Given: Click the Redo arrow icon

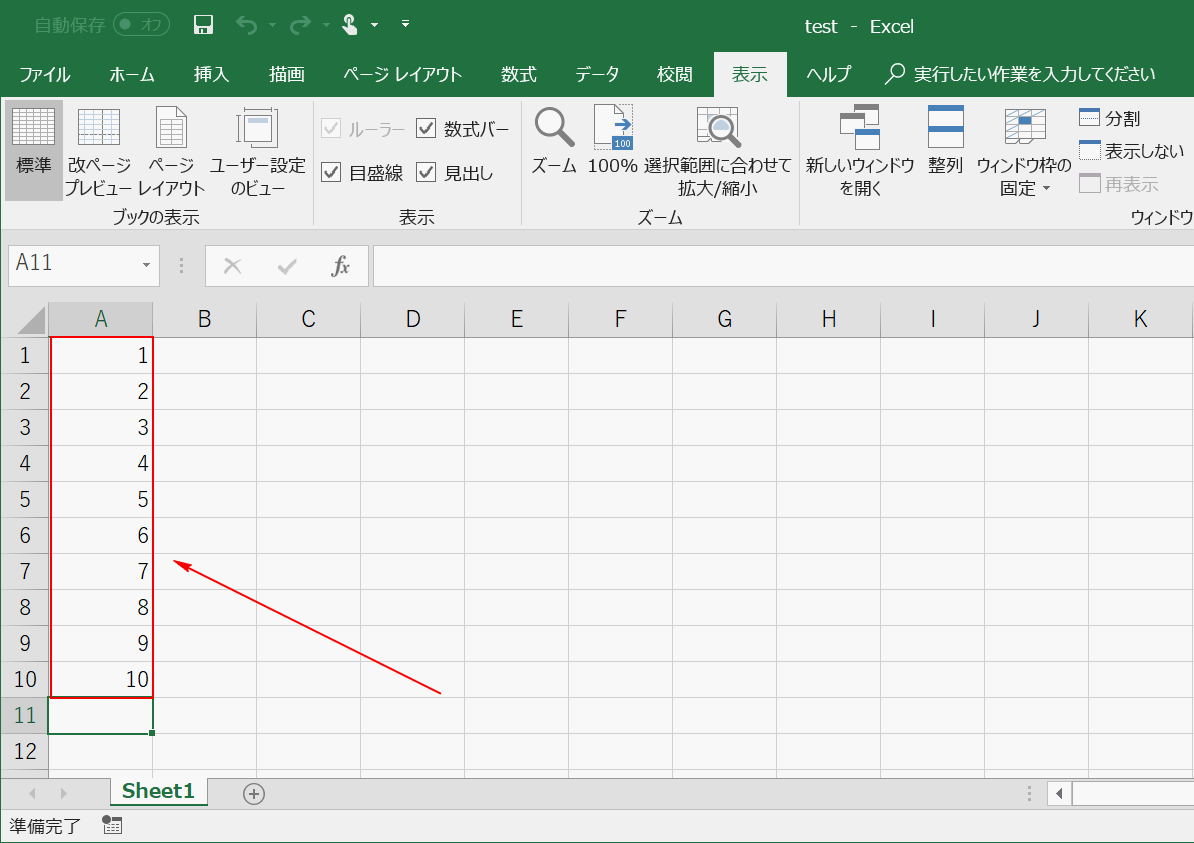Looking at the screenshot, I should 301,25.
